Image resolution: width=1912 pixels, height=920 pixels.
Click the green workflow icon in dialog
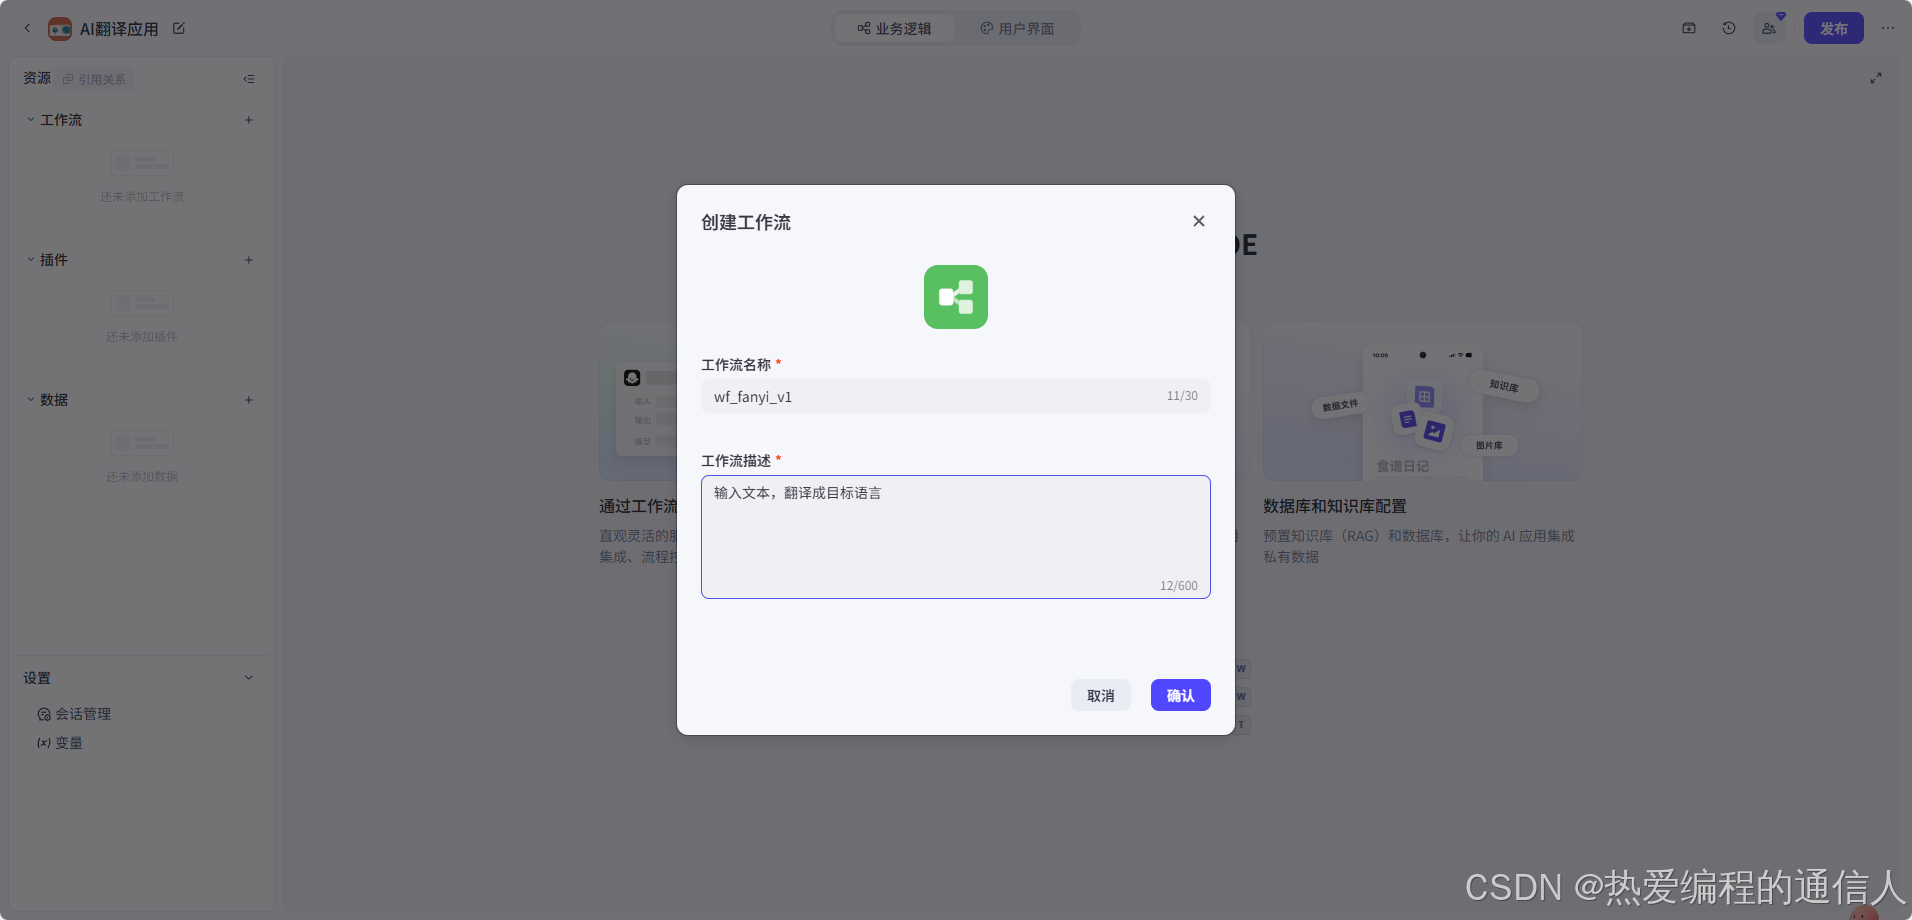955,297
